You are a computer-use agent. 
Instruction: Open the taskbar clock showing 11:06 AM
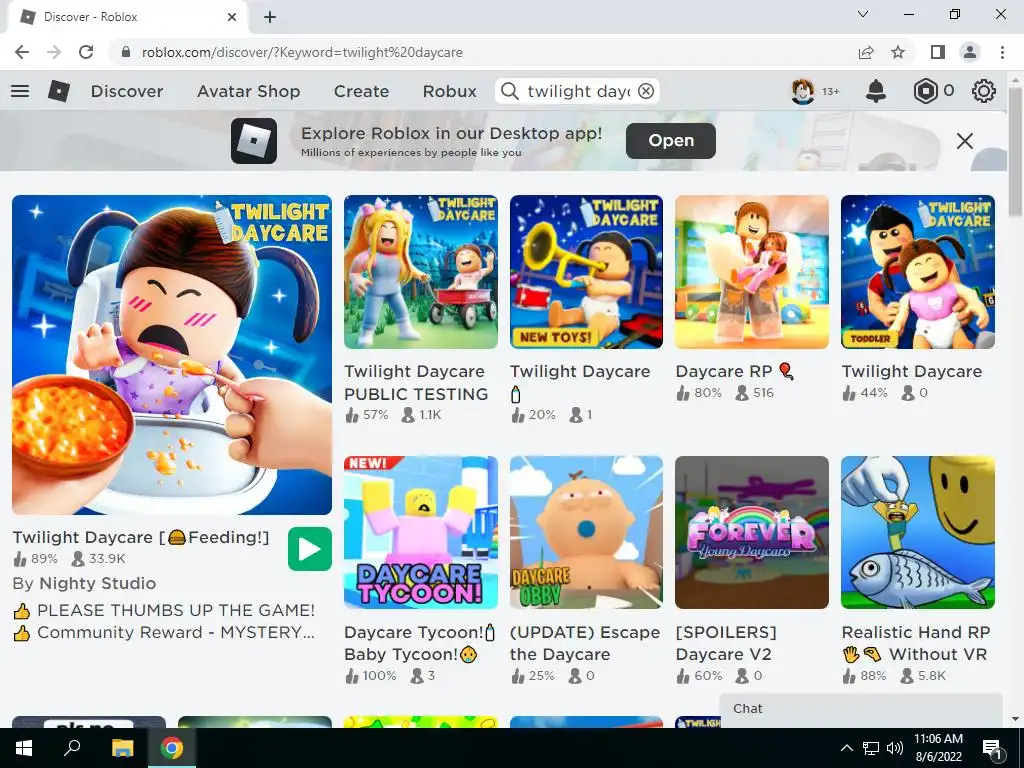(x=938, y=748)
